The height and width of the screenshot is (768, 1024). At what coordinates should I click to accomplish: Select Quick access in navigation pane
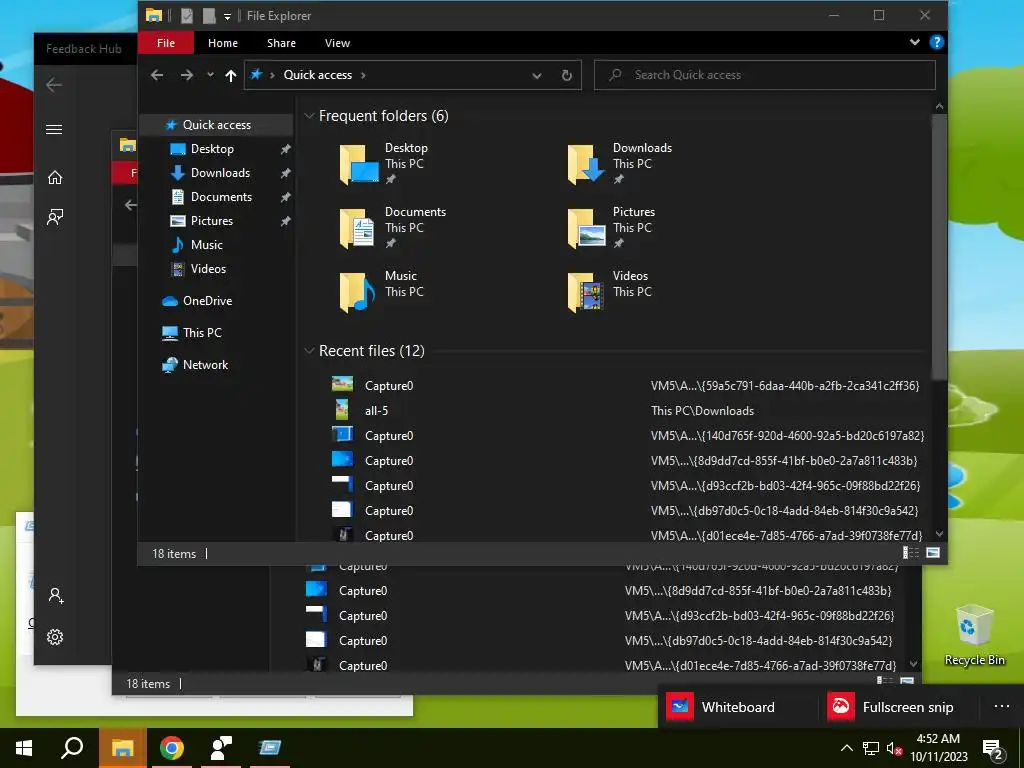point(216,125)
